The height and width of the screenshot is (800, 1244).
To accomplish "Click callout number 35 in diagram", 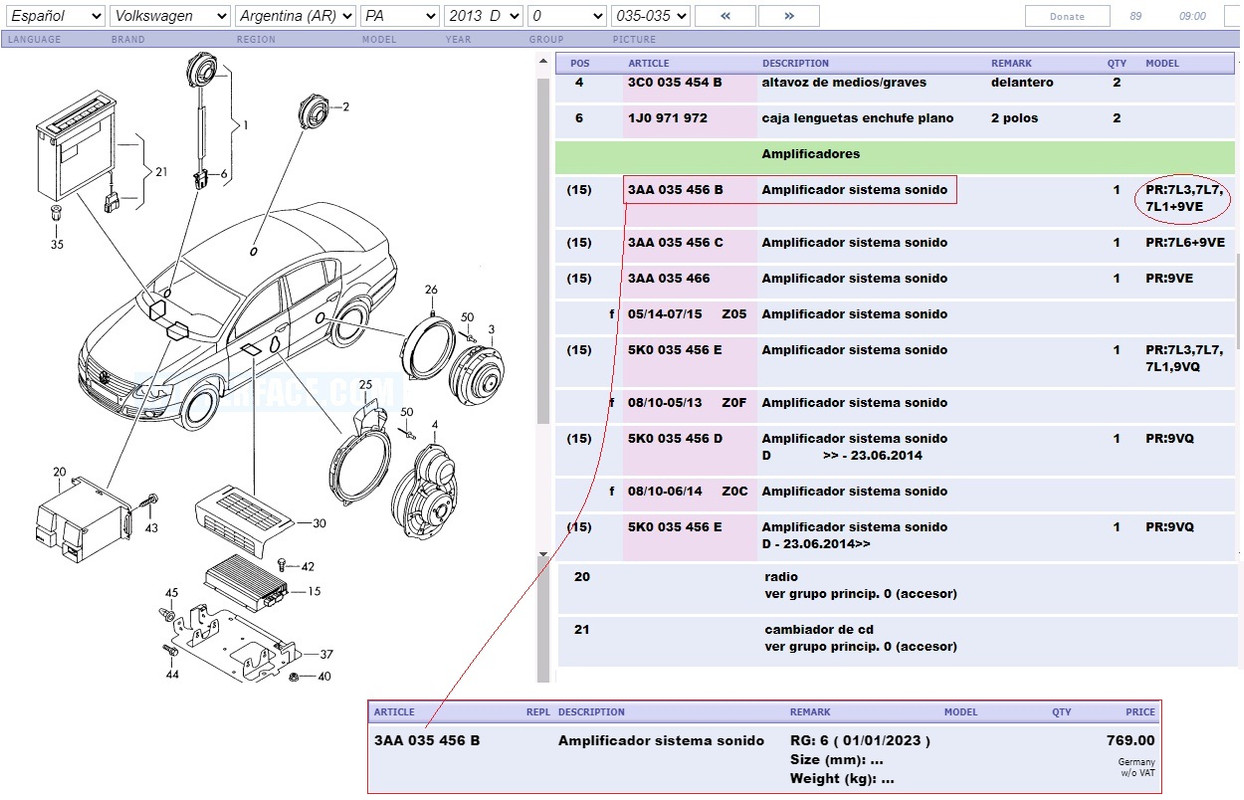I will pyautogui.click(x=57, y=243).
